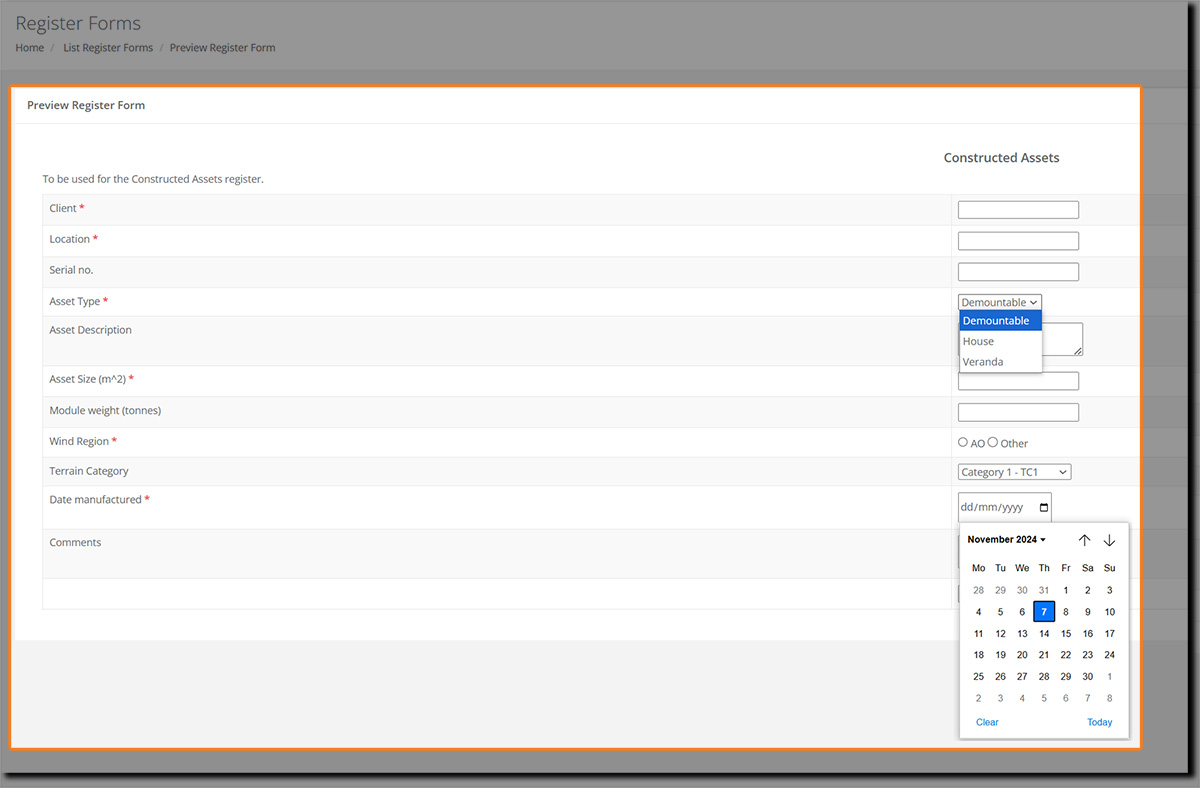
Task: Click the Constructed Assets heading
Action: 1001,158
